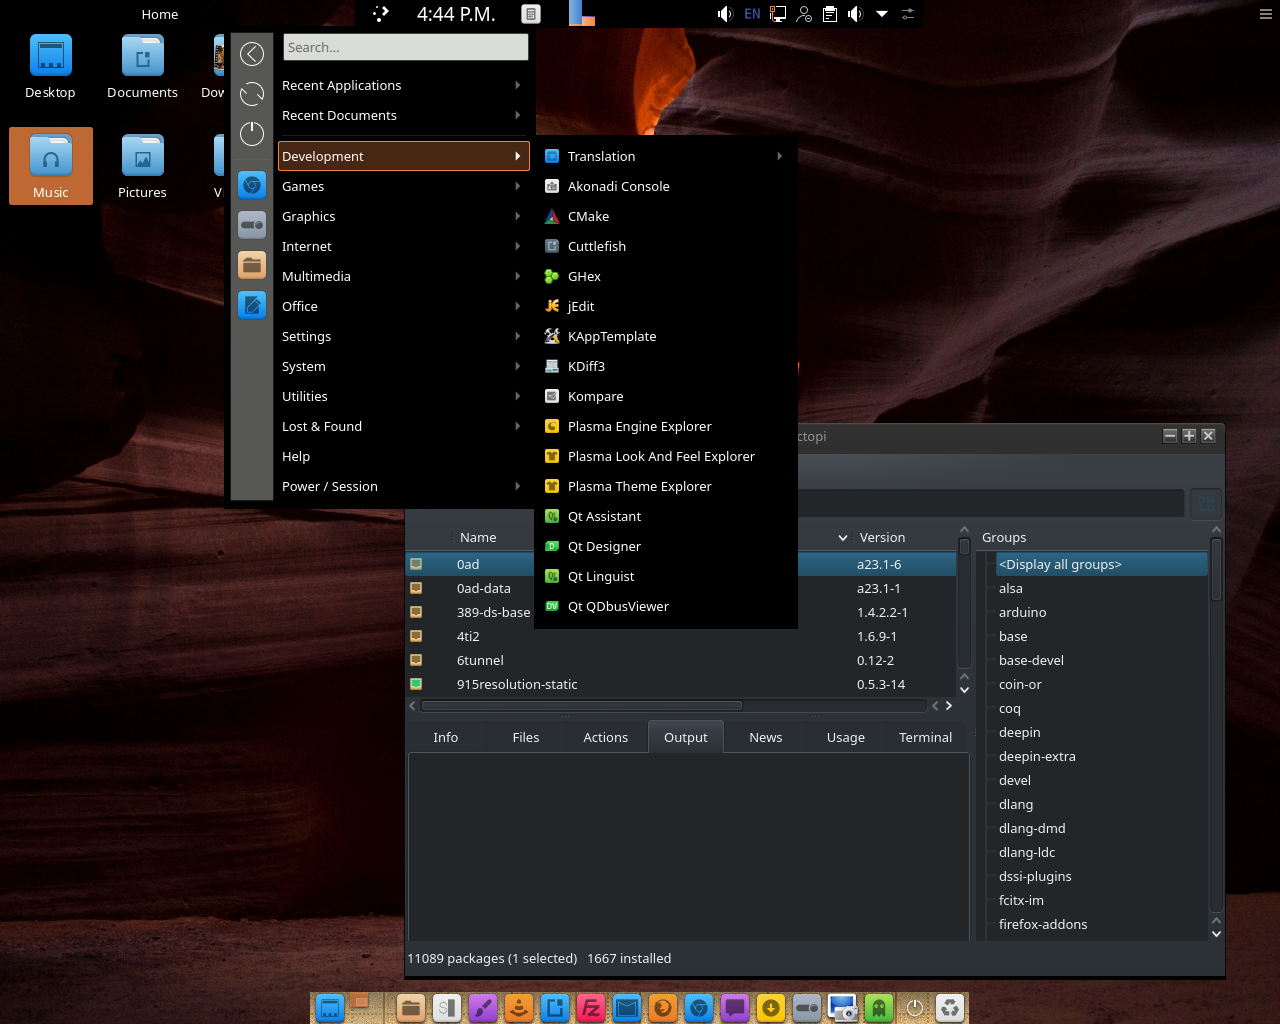
Task: Open the text editor pencil icon in sidebar
Action: point(252,305)
